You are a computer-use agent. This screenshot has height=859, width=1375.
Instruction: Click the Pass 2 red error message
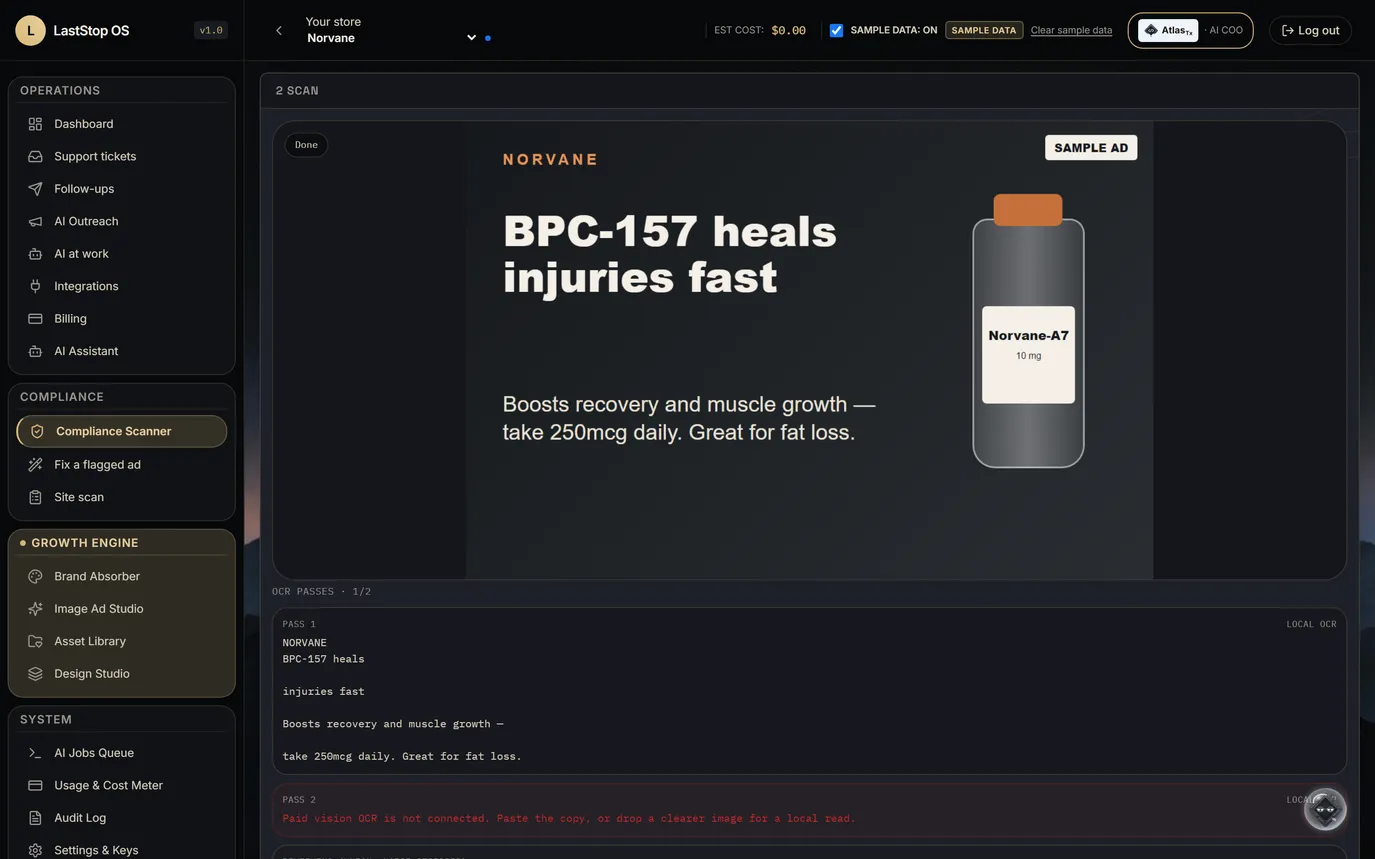pos(569,818)
